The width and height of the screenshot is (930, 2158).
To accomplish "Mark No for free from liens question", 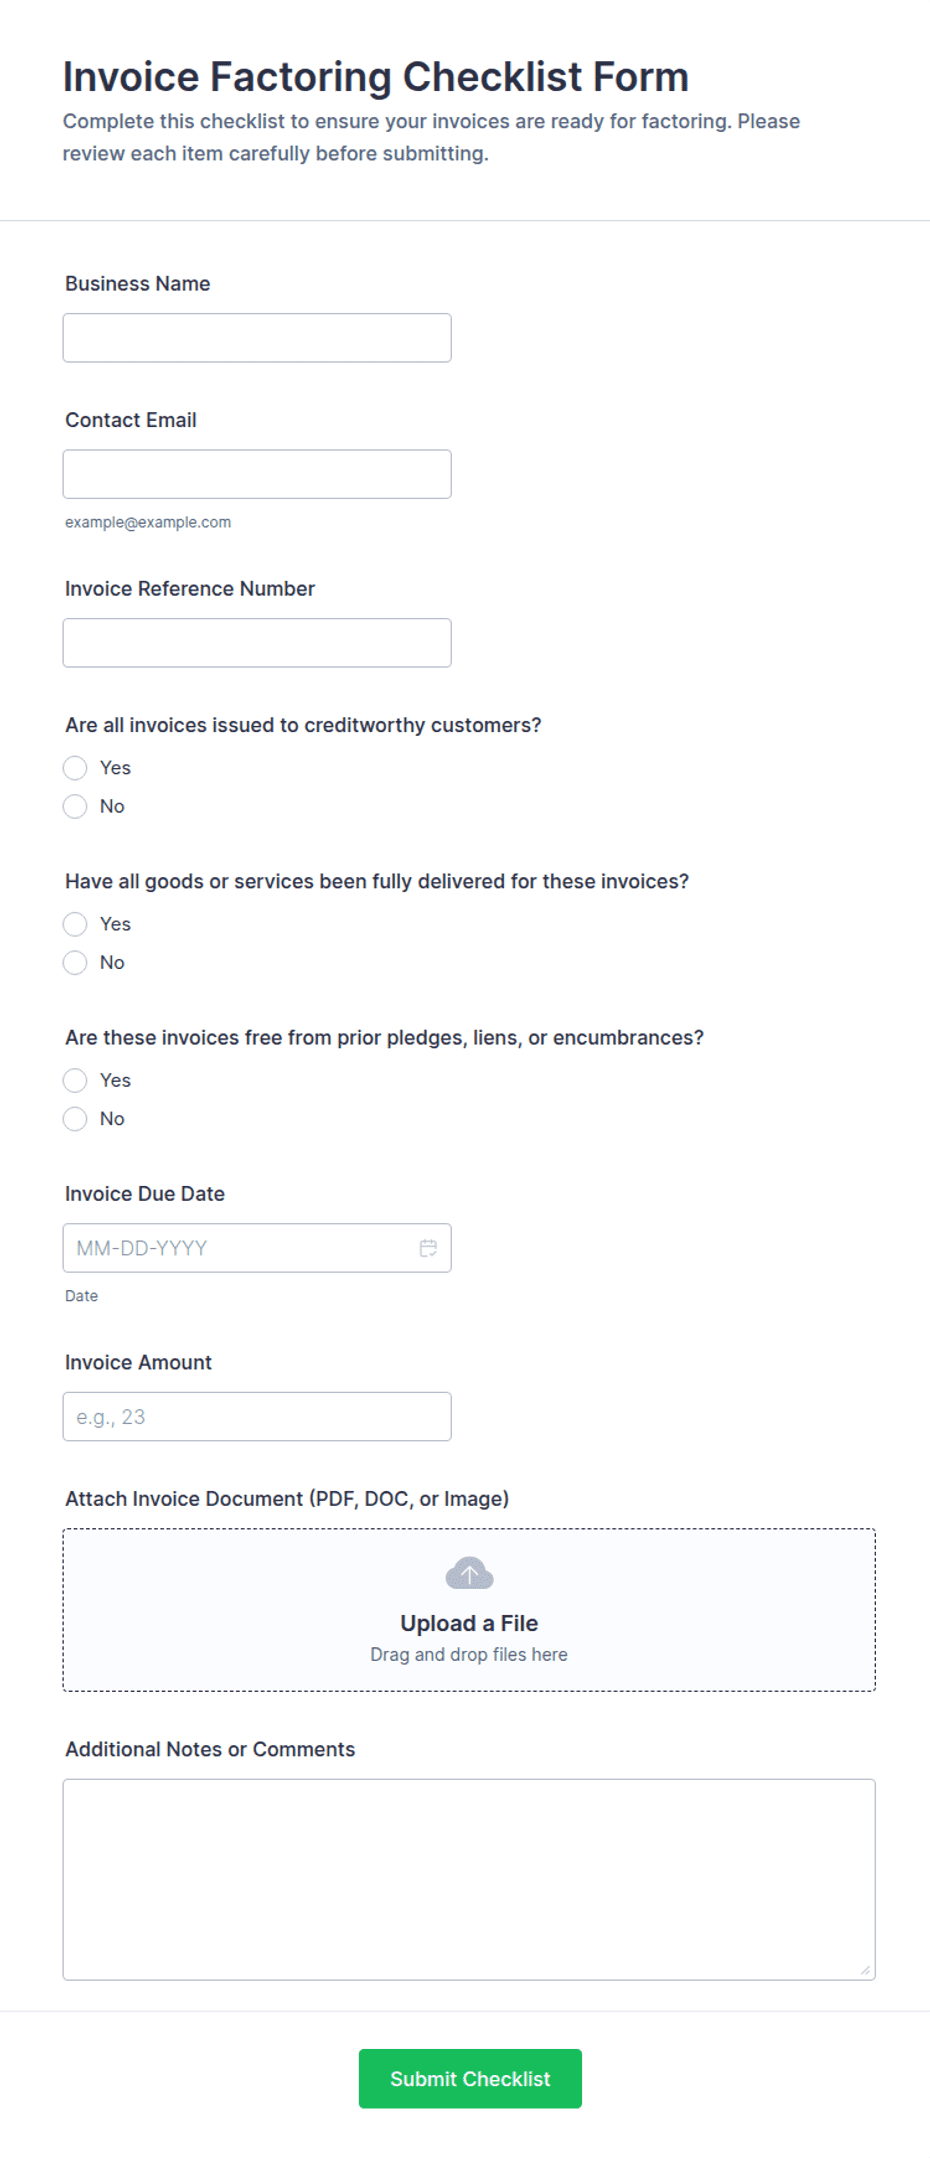I will (x=75, y=1118).
